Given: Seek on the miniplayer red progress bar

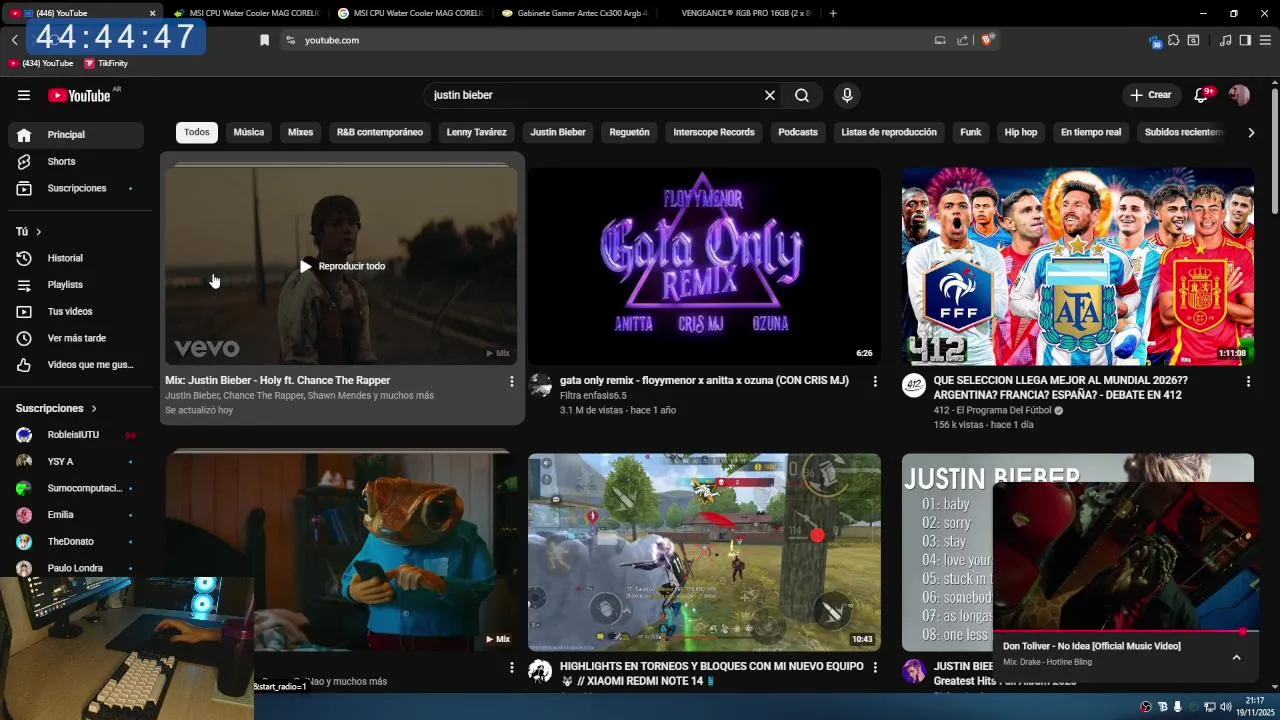Looking at the screenshot, I should [x=1126, y=631].
